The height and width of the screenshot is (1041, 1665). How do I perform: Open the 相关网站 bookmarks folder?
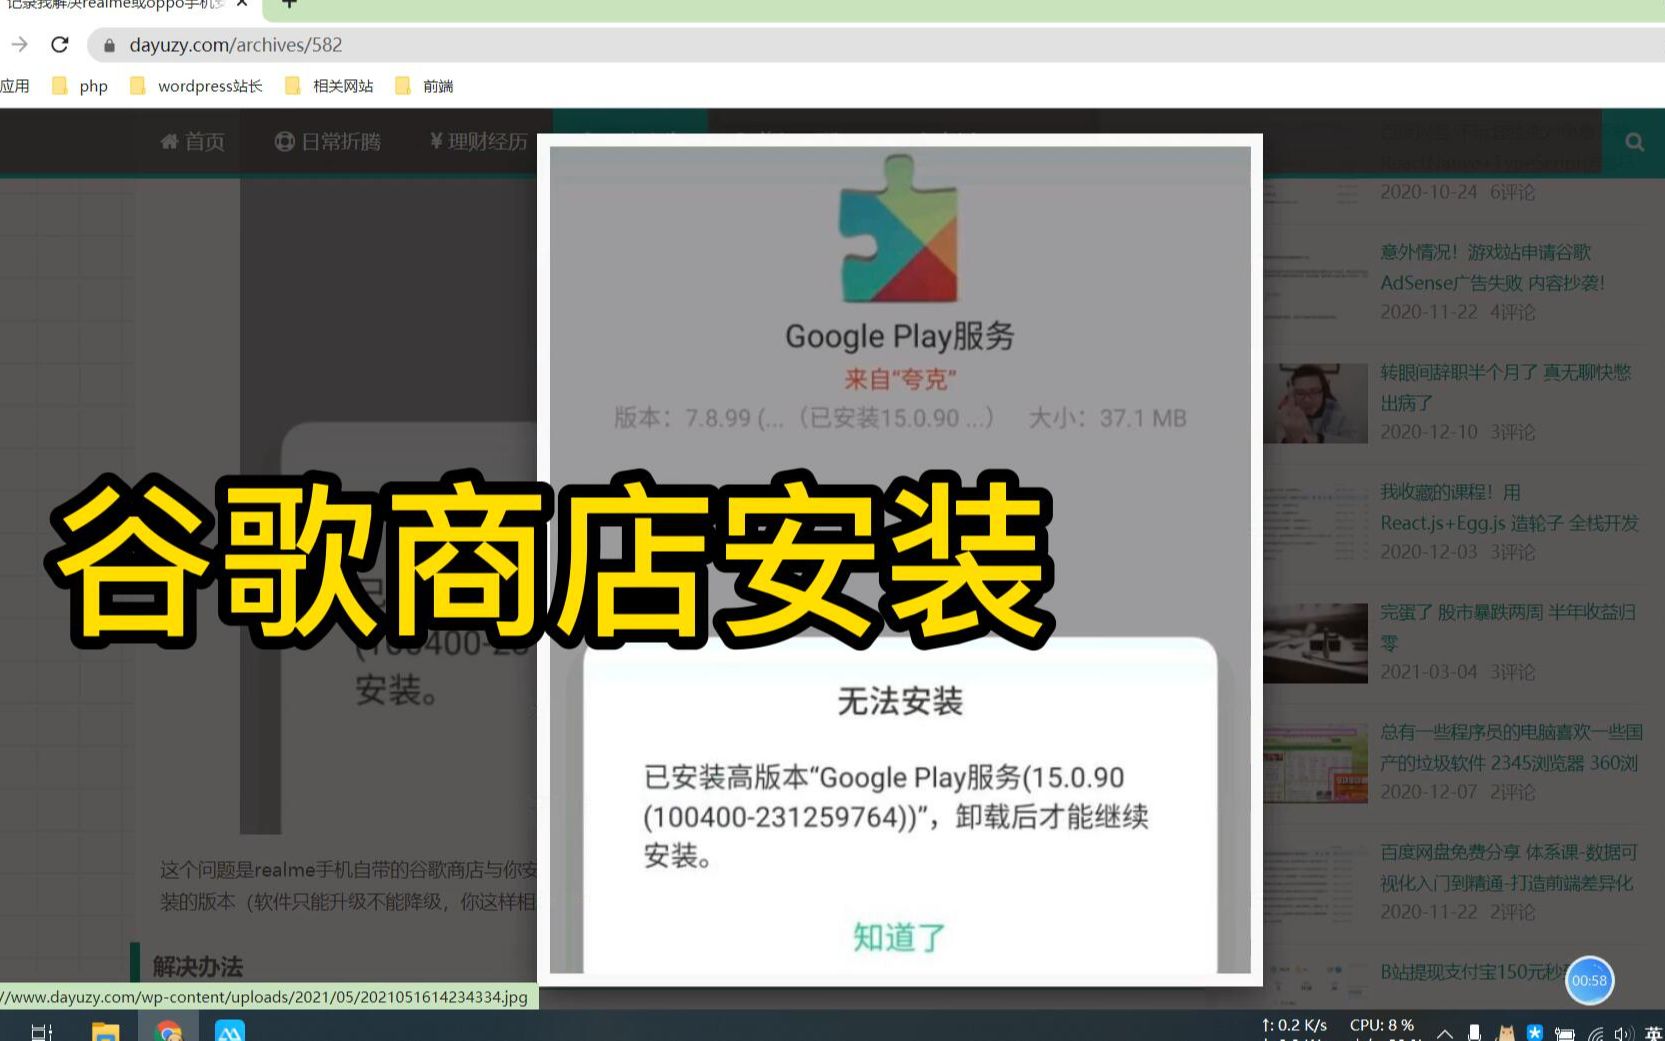(x=329, y=86)
